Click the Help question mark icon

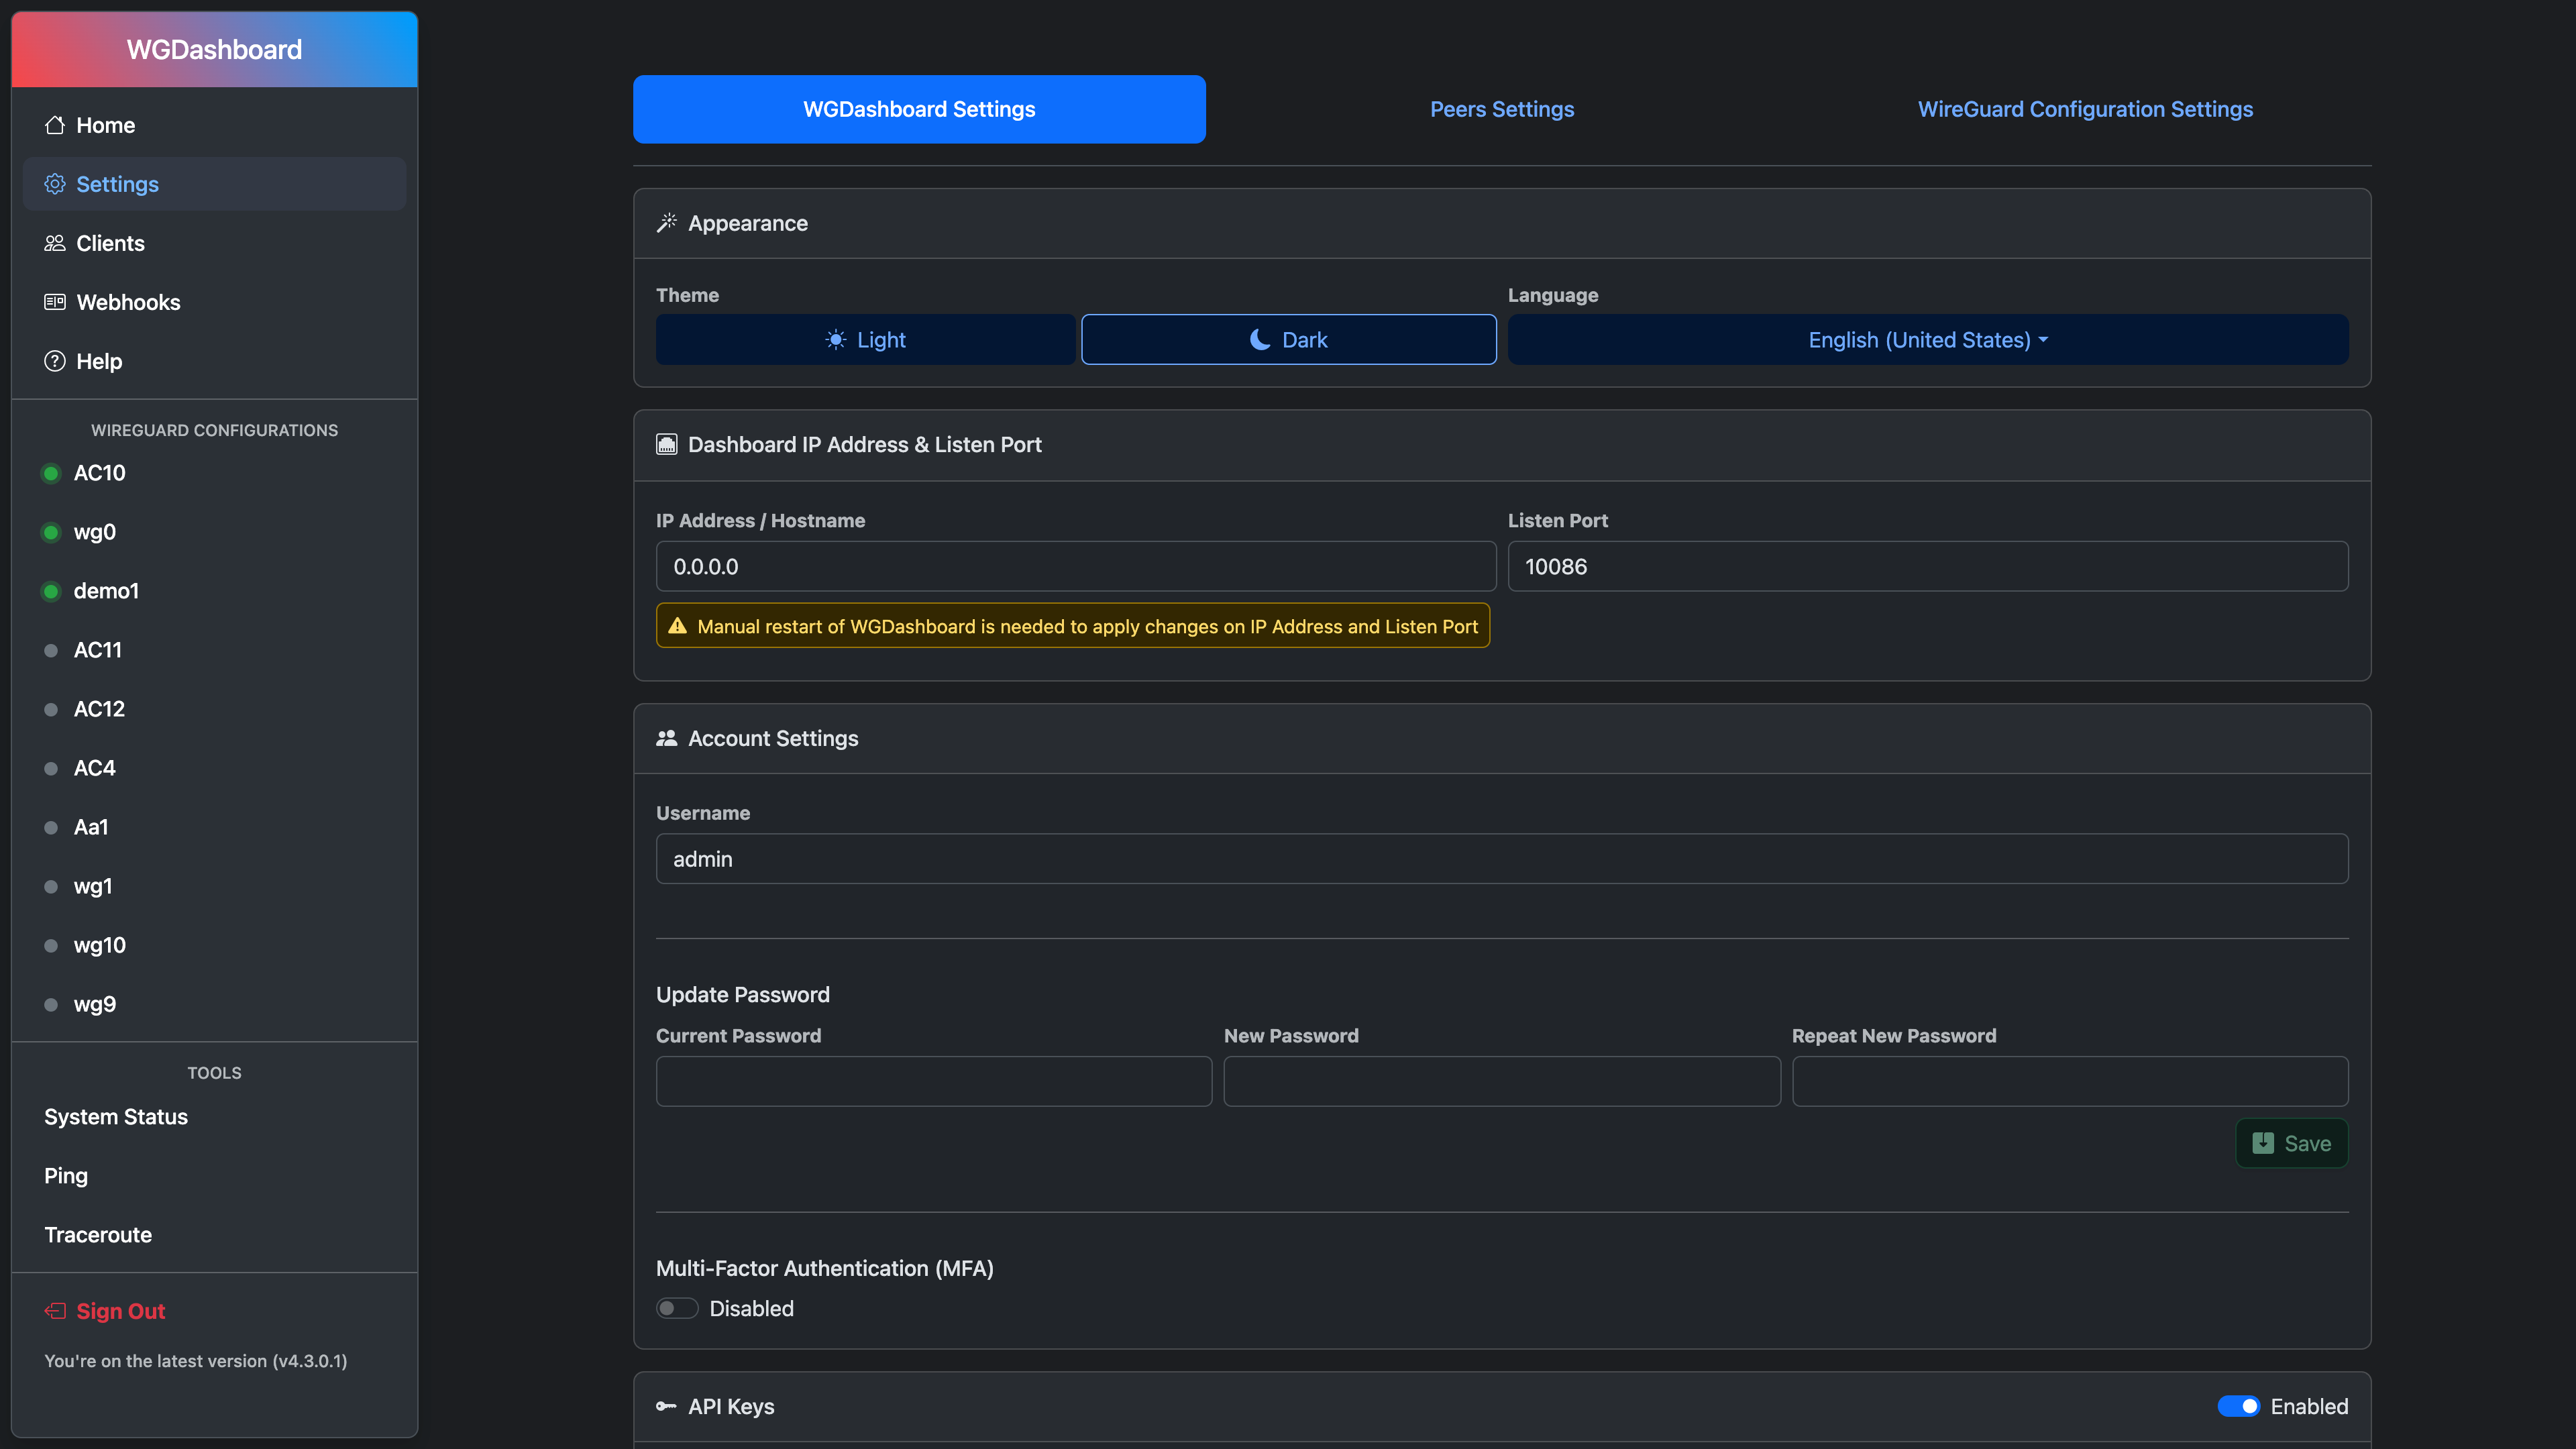[x=55, y=361]
